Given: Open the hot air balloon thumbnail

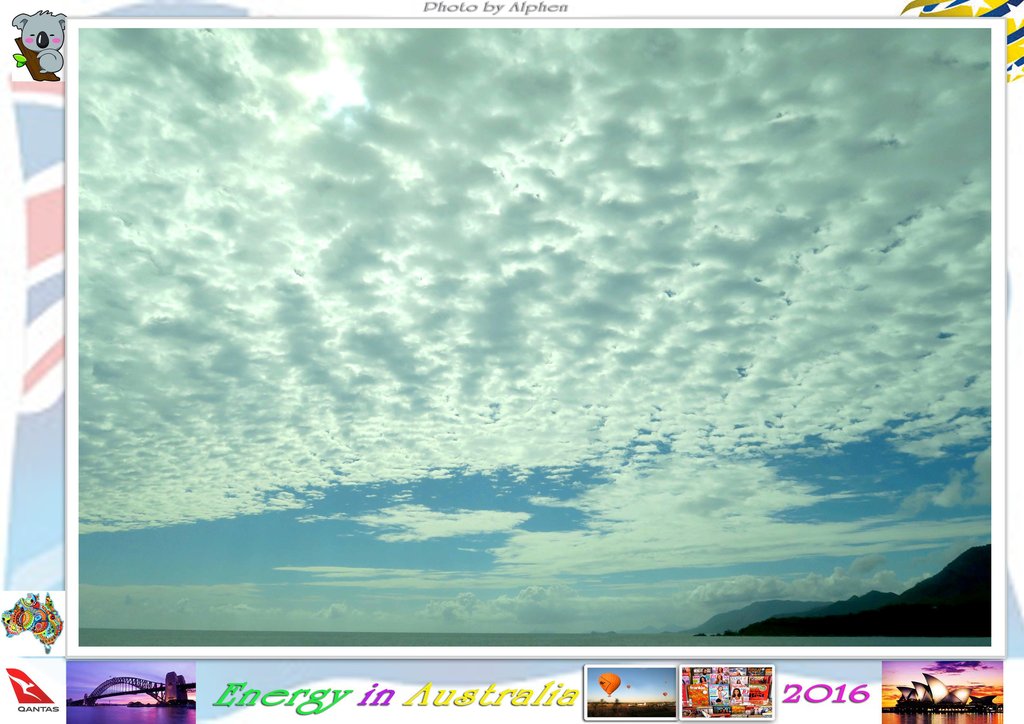Looking at the screenshot, I should (631, 691).
